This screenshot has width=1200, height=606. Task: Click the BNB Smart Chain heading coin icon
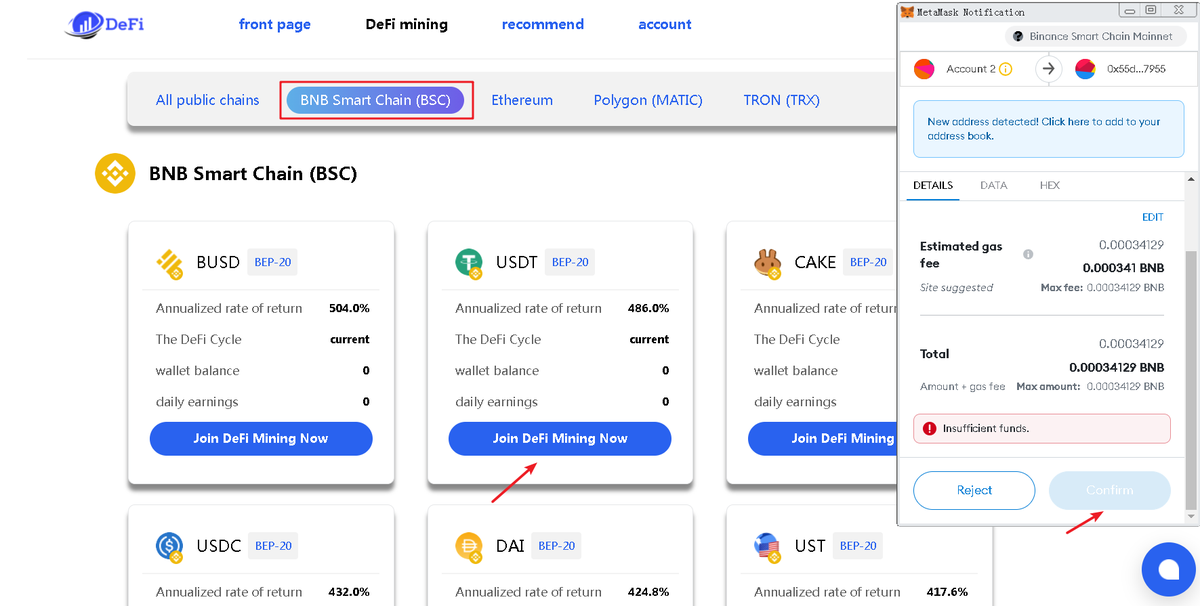click(x=115, y=174)
